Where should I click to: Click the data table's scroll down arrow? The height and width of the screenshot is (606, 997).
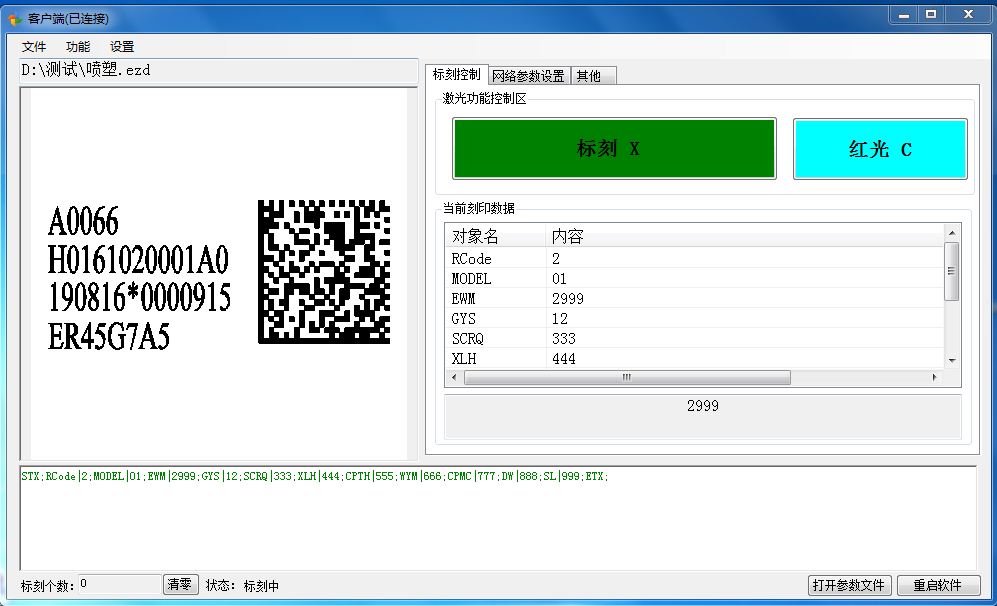click(x=952, y=361)
